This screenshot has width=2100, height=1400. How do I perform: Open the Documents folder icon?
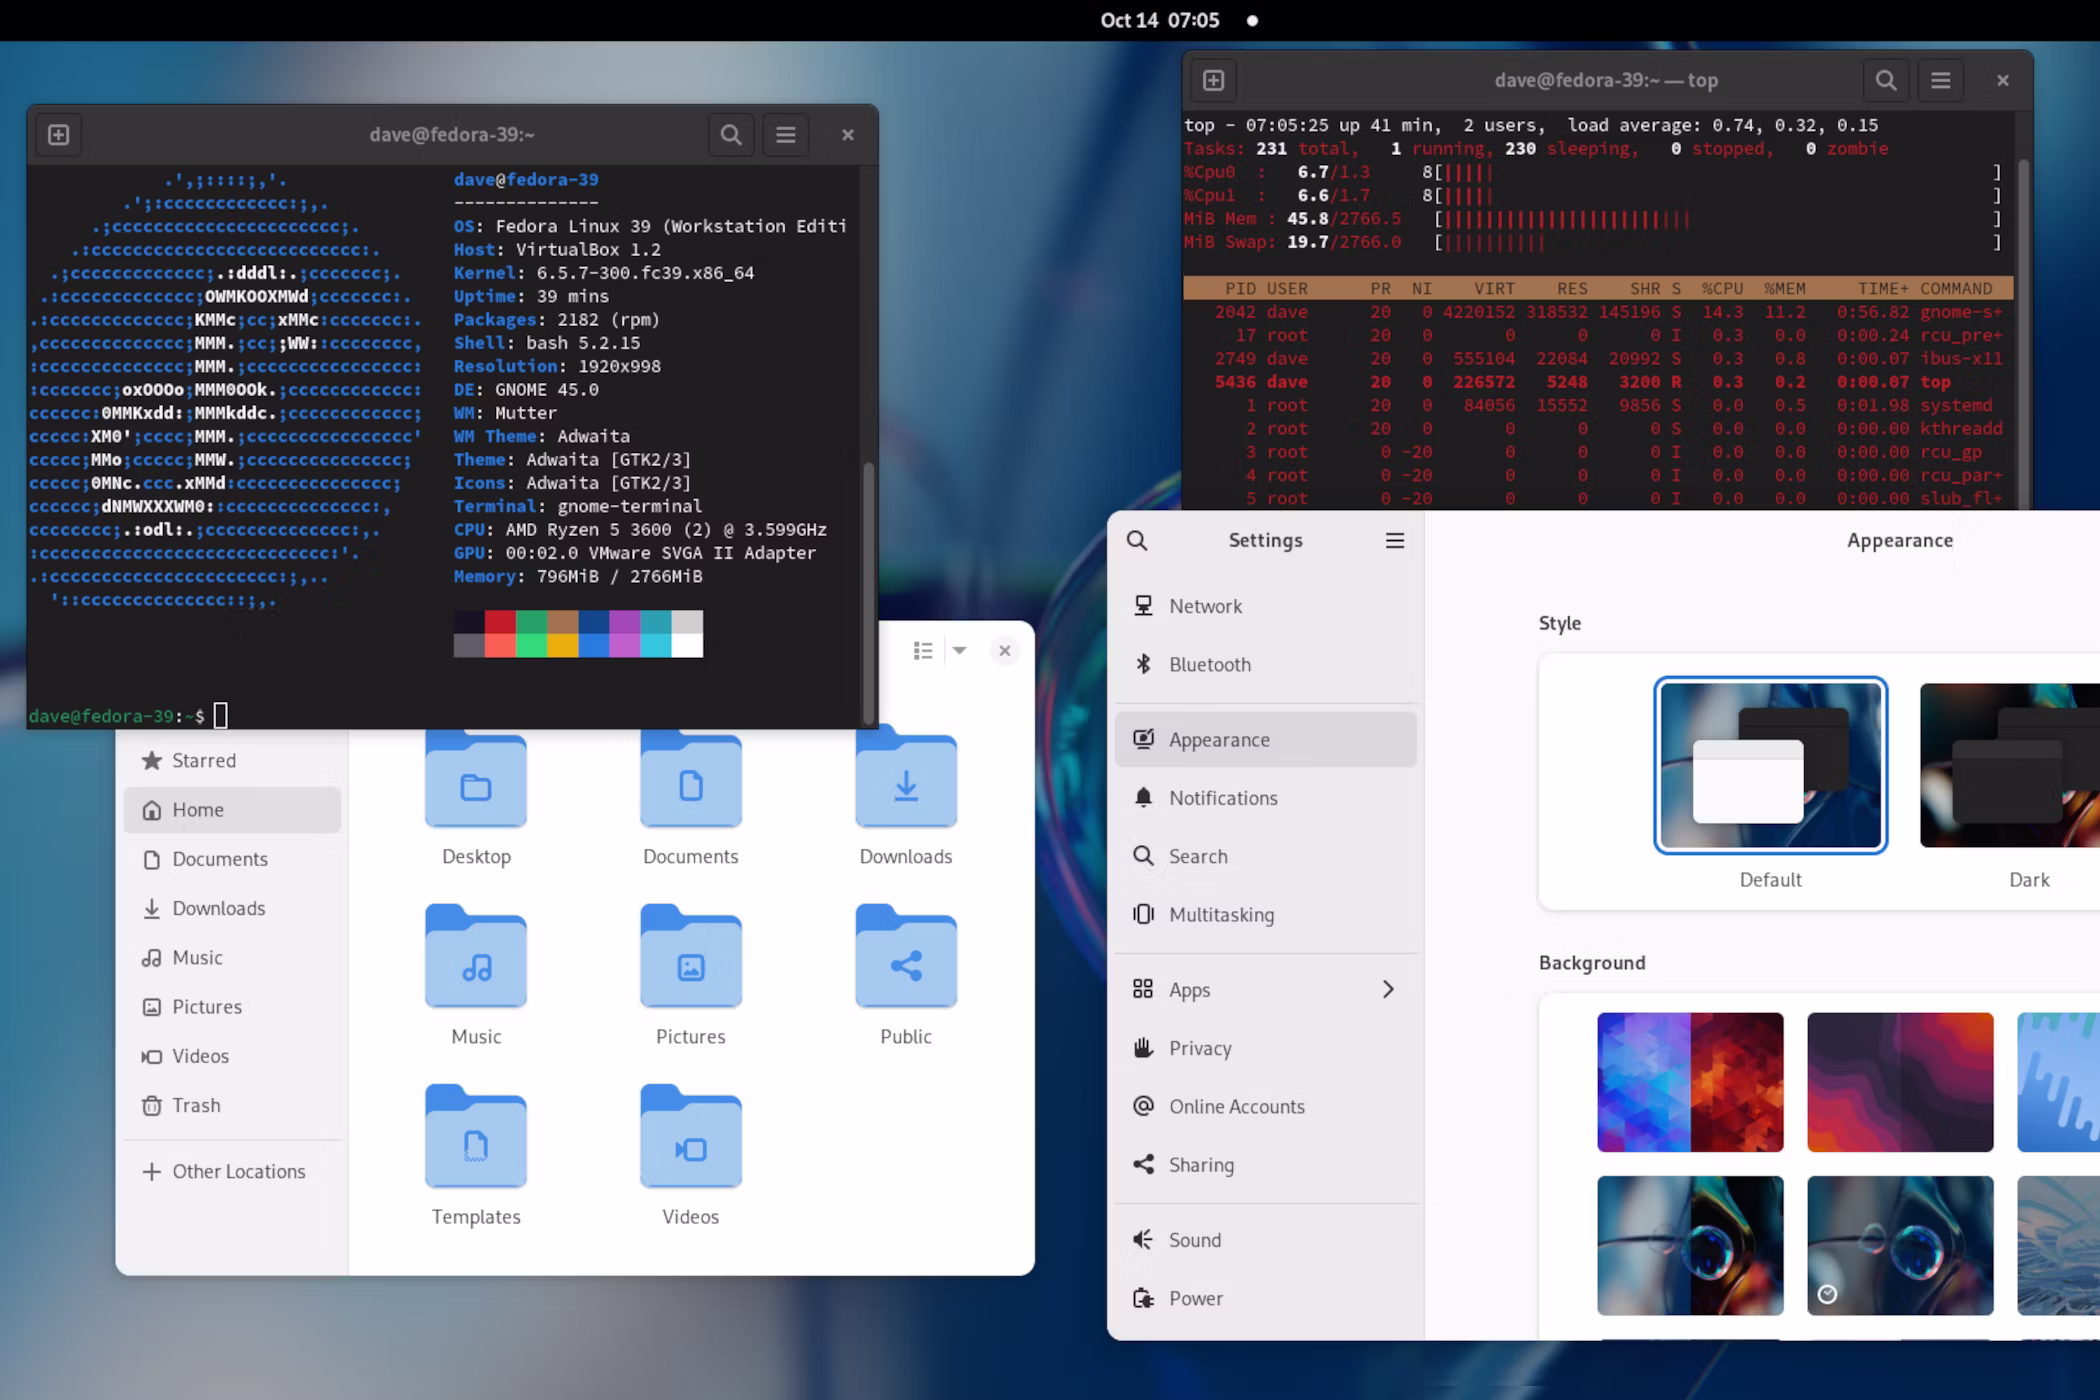pos(690,783)
